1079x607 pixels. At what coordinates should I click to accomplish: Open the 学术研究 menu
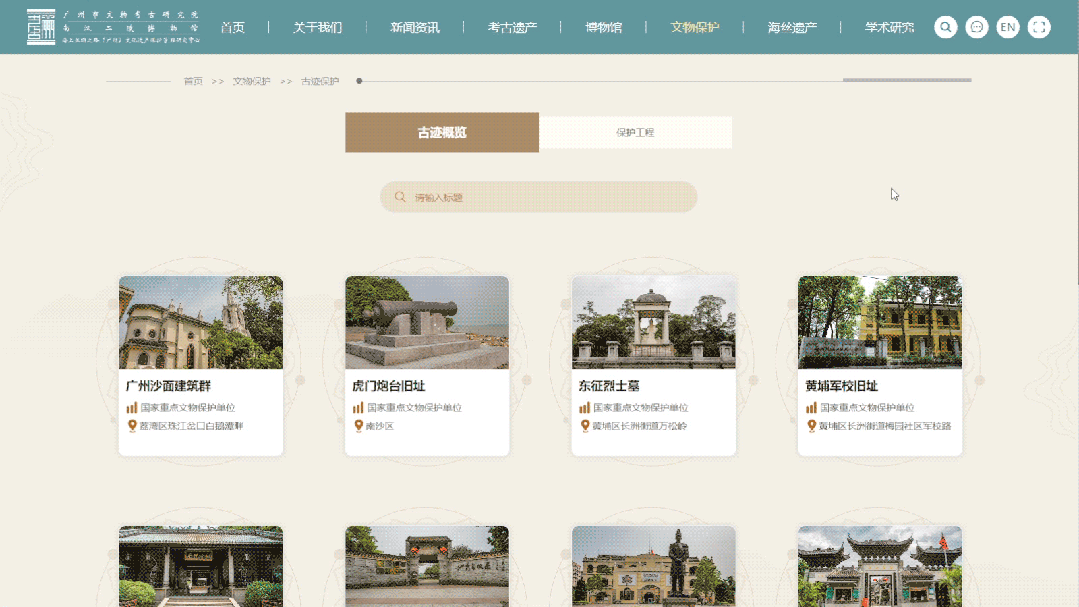pyautogui.click(x=889, y=28)
